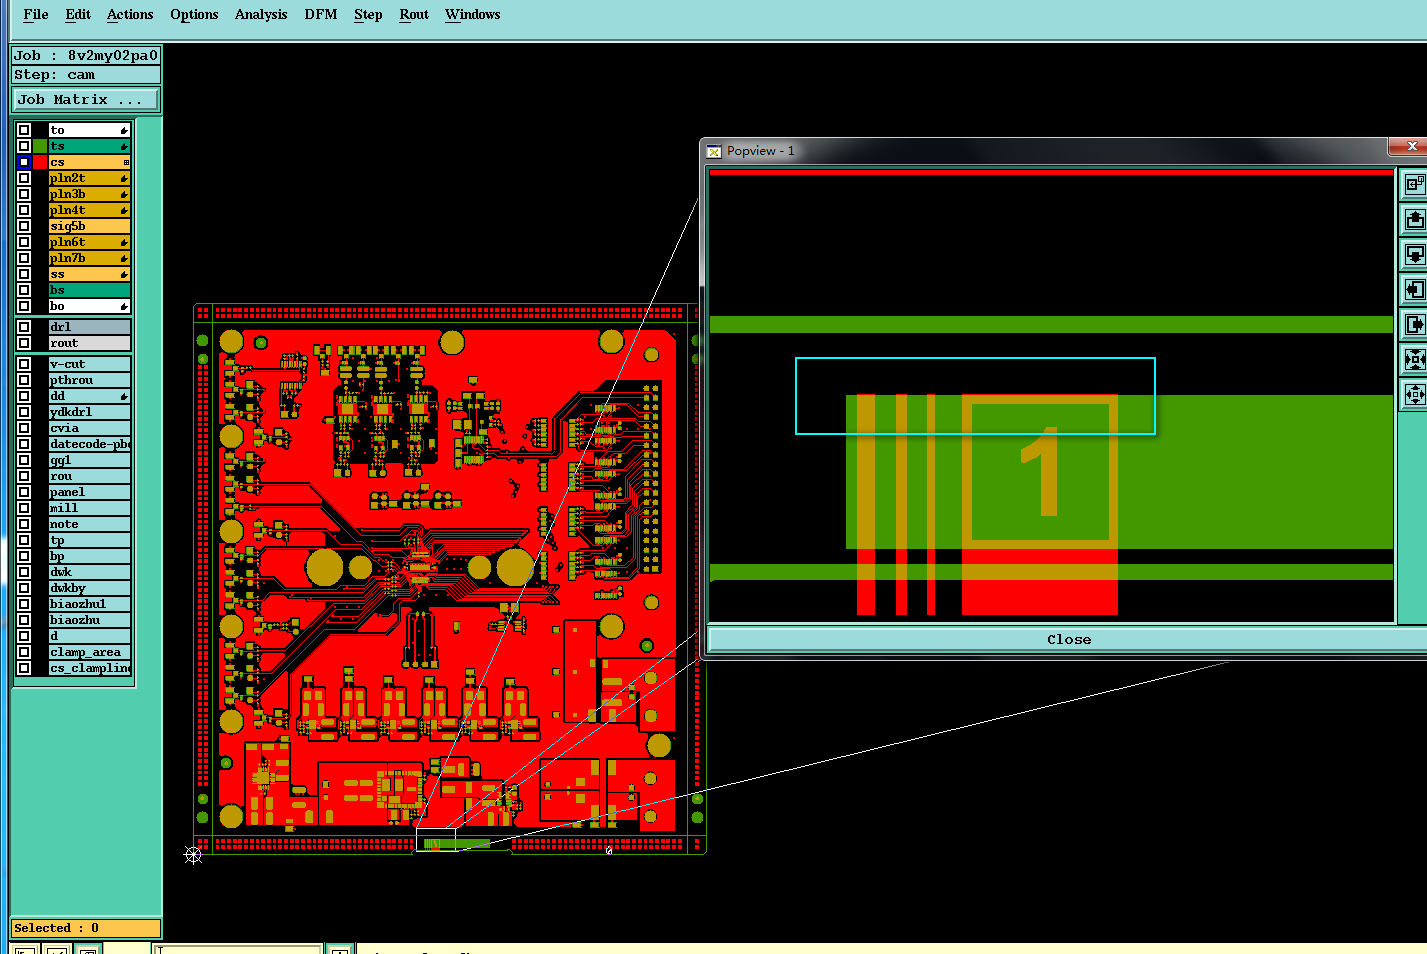Image resolution: width=1427 pixels, height=954 pixels.
Task: Open the Analysis menu
Action: tap(261, 14)
